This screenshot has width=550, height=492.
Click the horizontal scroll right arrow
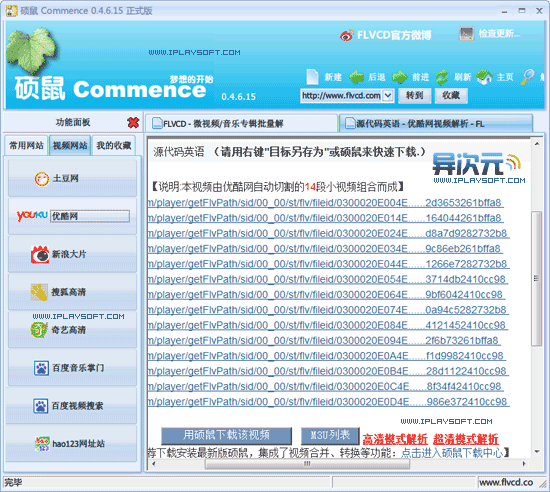[x=524, y=464]
